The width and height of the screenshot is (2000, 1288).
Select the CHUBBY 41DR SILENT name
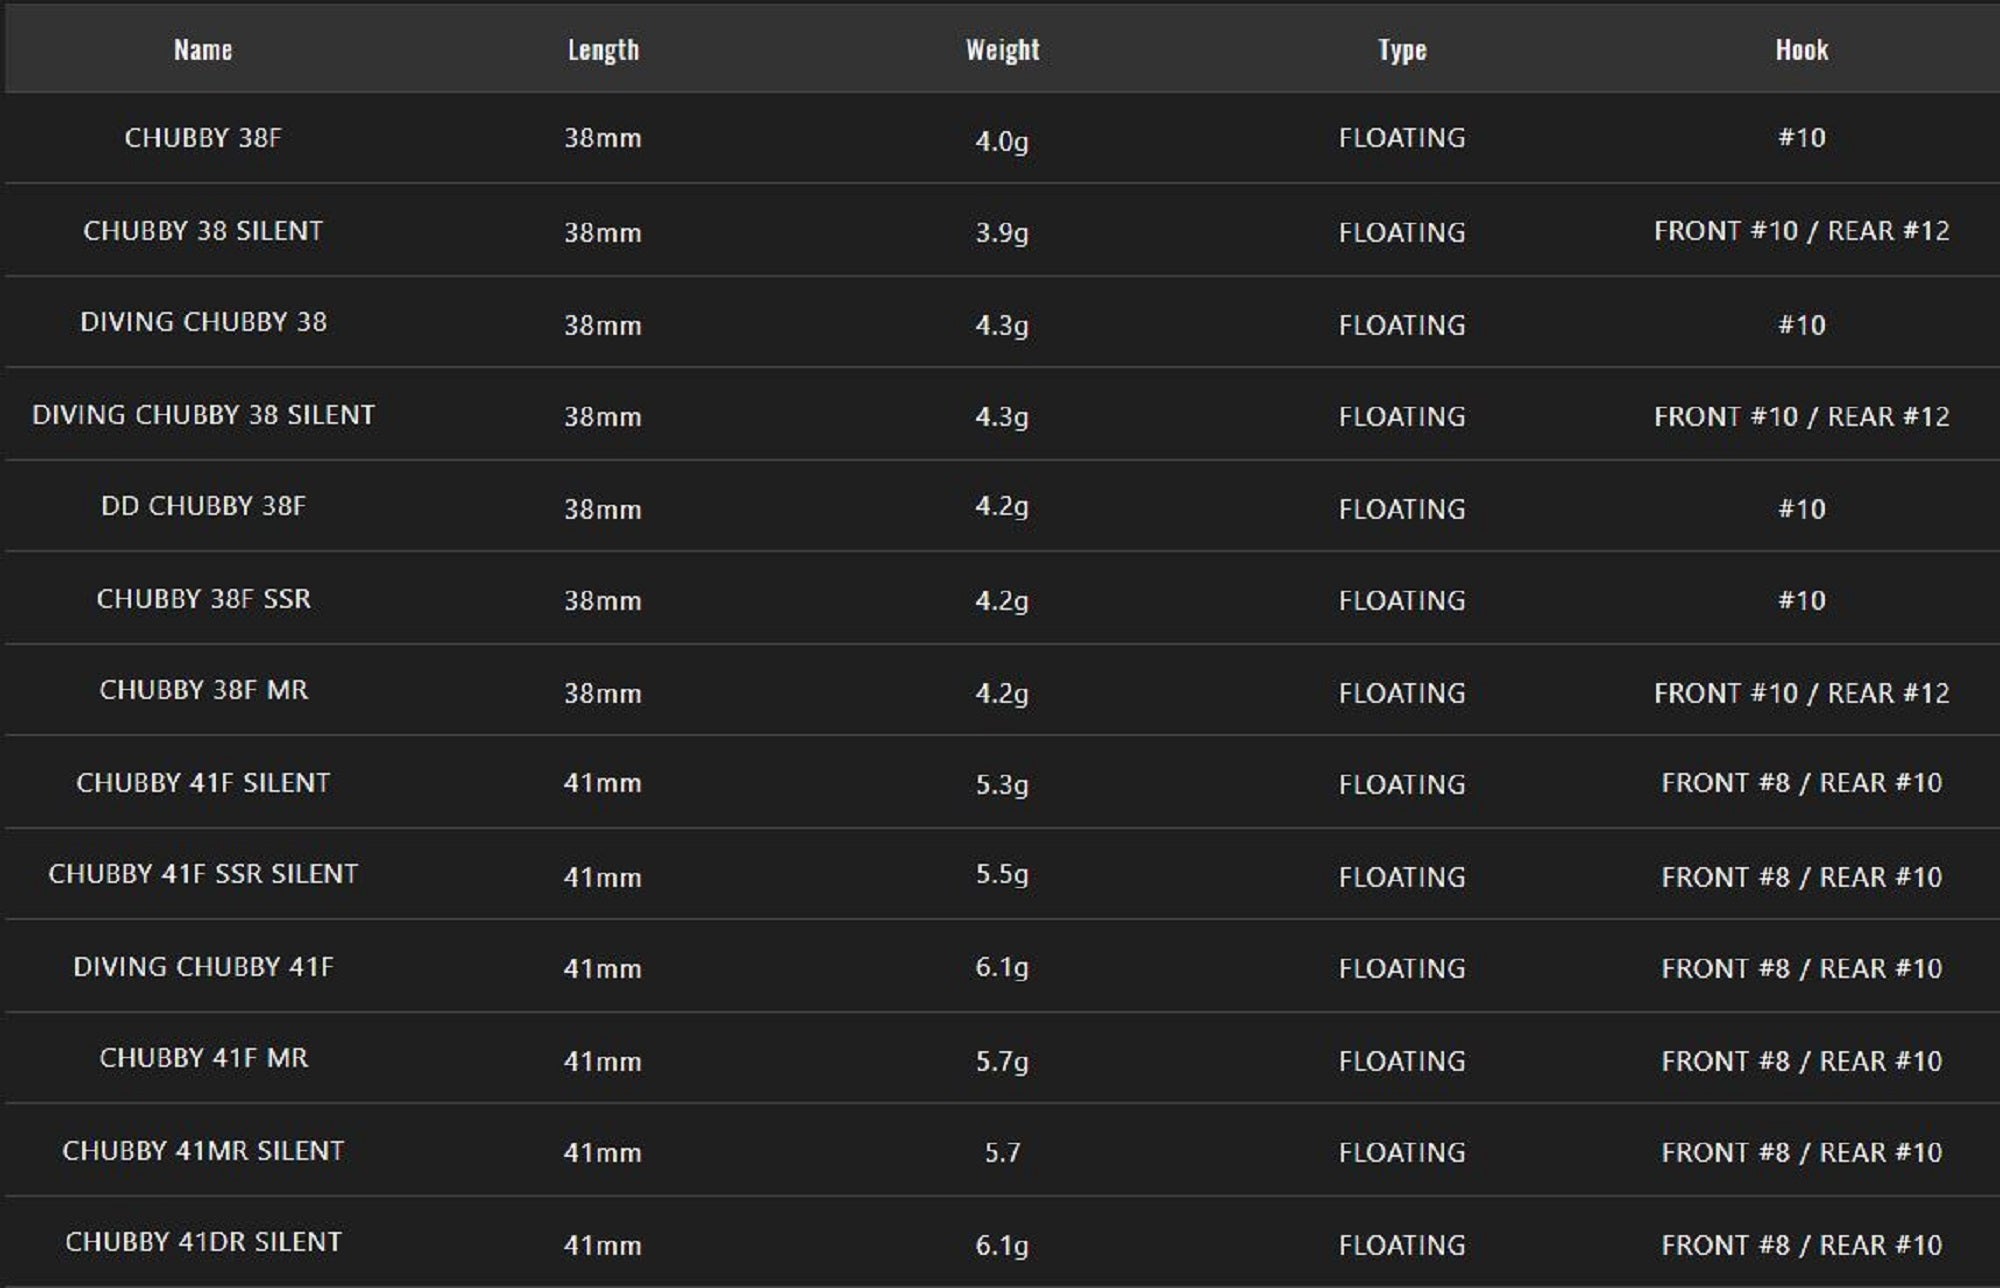point(203,1242)
